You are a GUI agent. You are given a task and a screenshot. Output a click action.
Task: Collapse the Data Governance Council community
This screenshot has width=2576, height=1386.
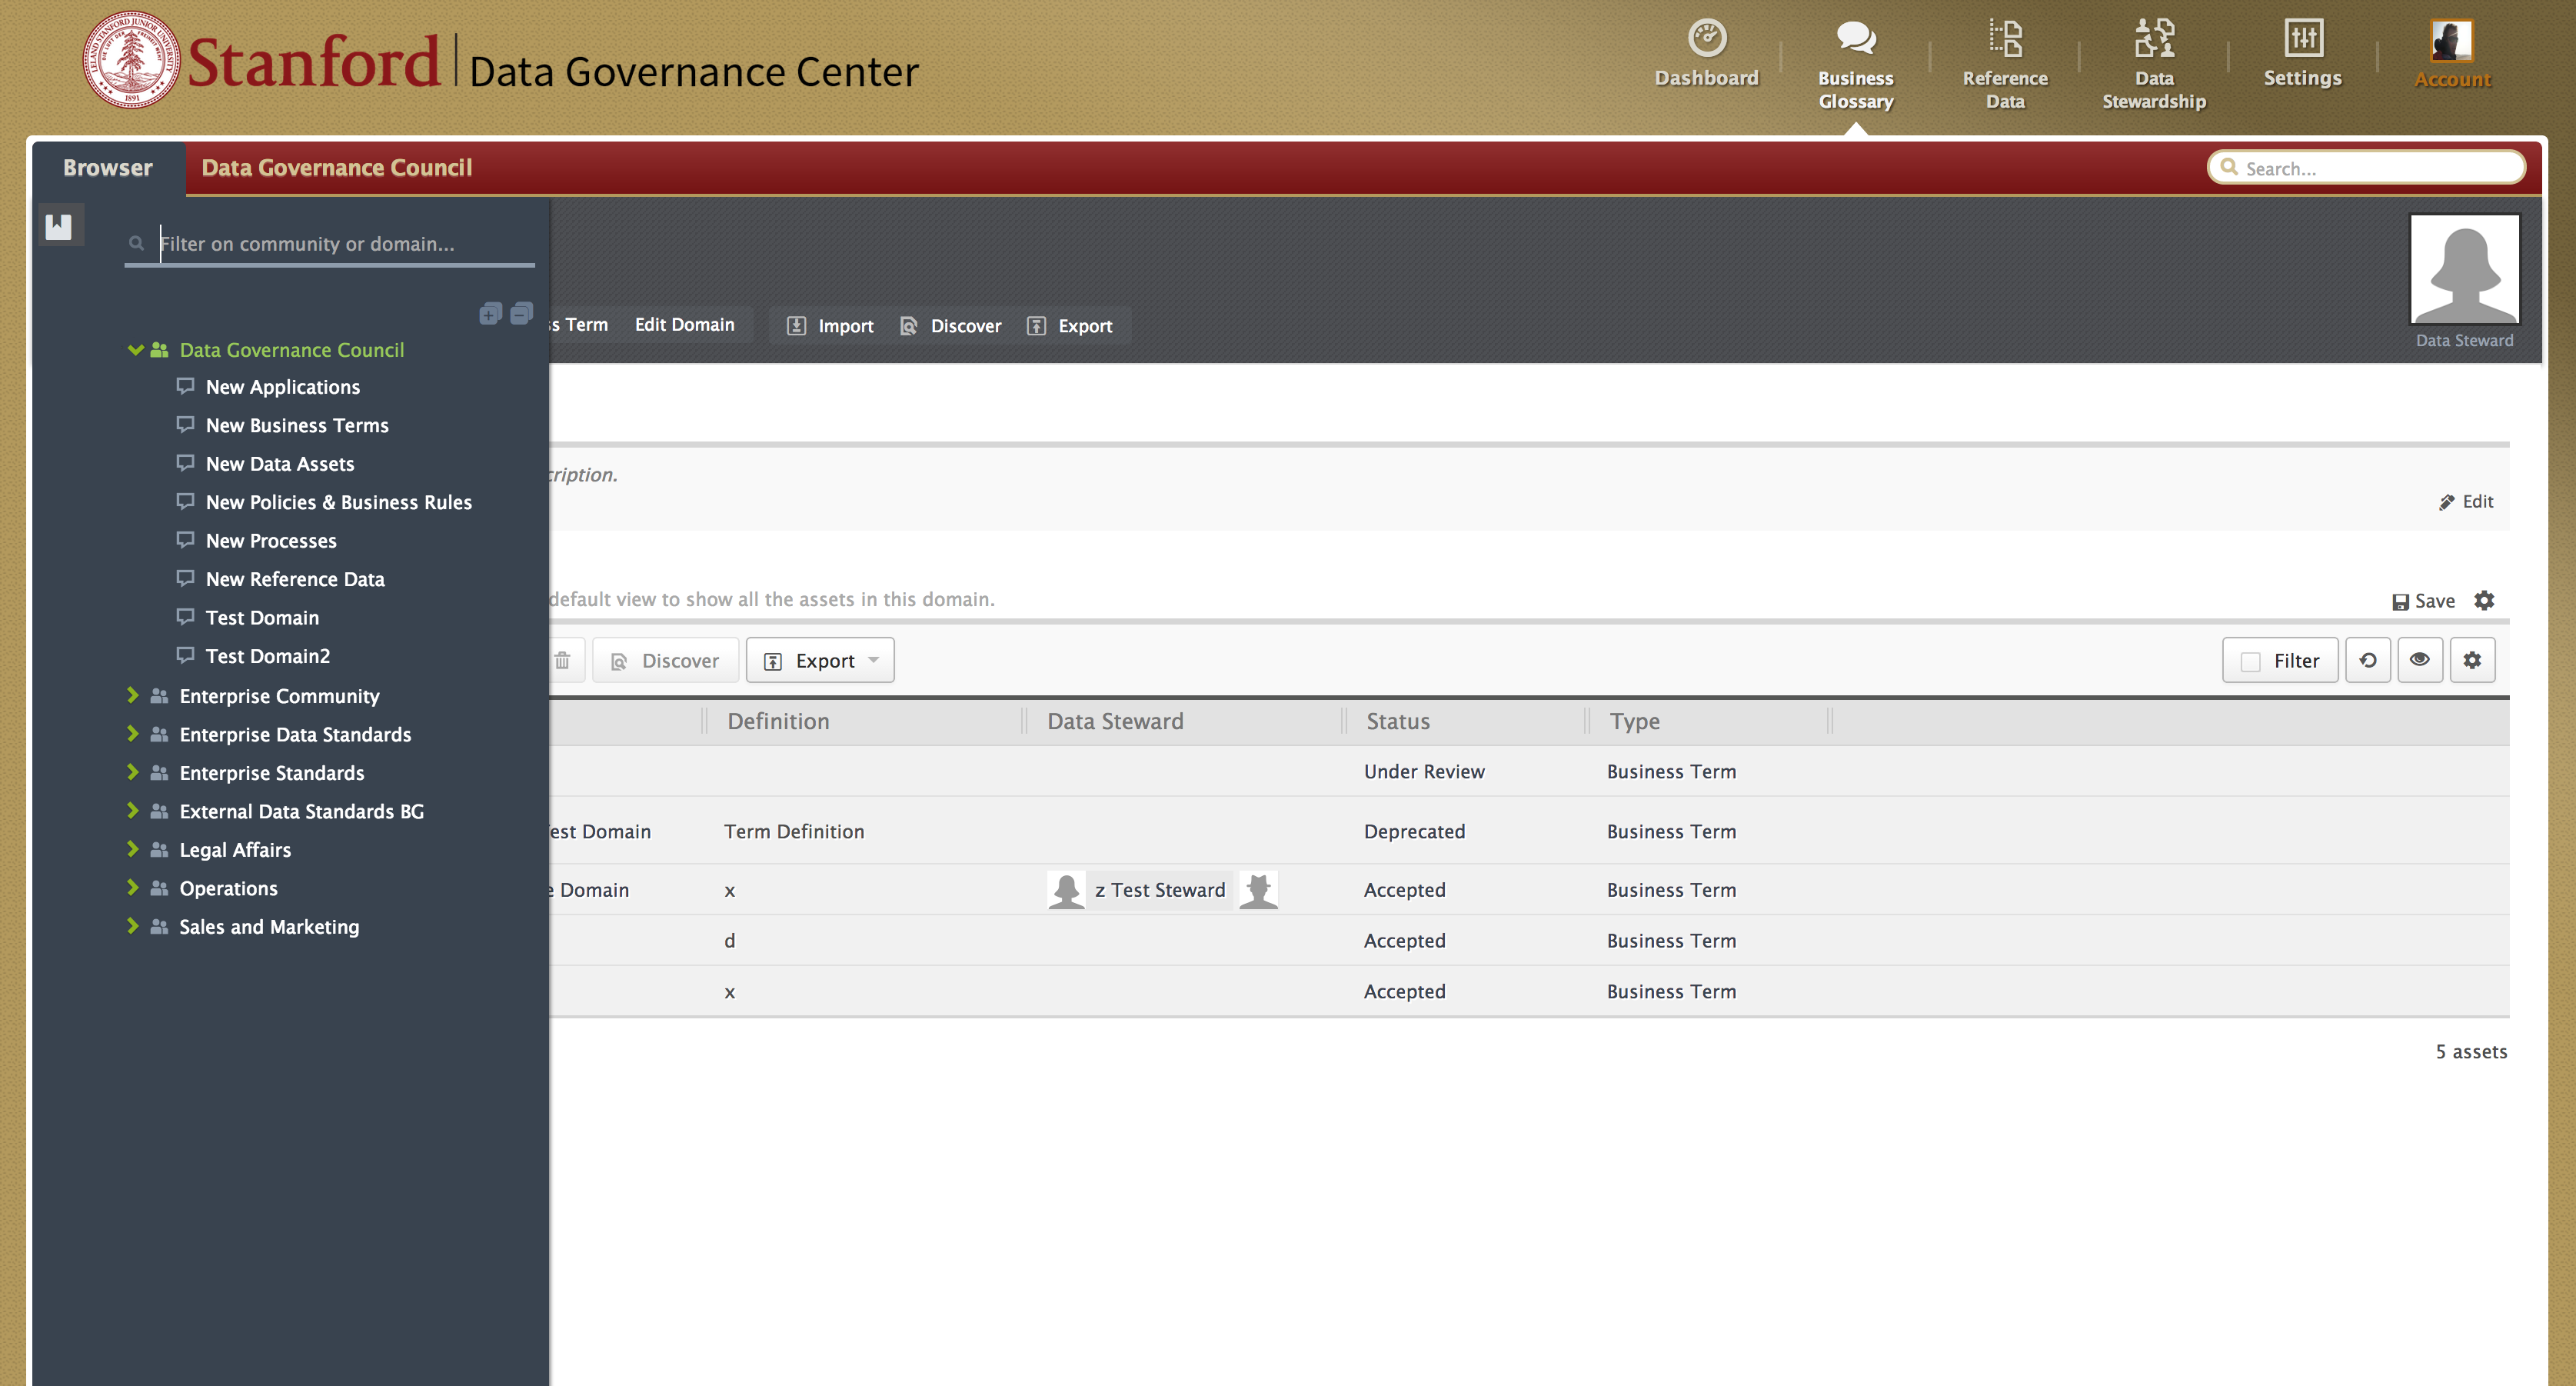135,350
